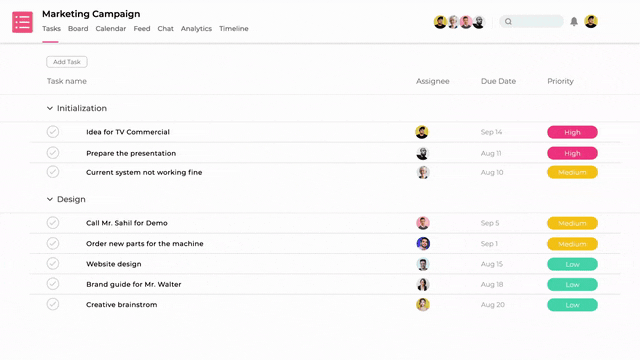The width and height of the screenshot is (640, 360).
Task: Click the pink task list app logo
Action: (22, 22)
